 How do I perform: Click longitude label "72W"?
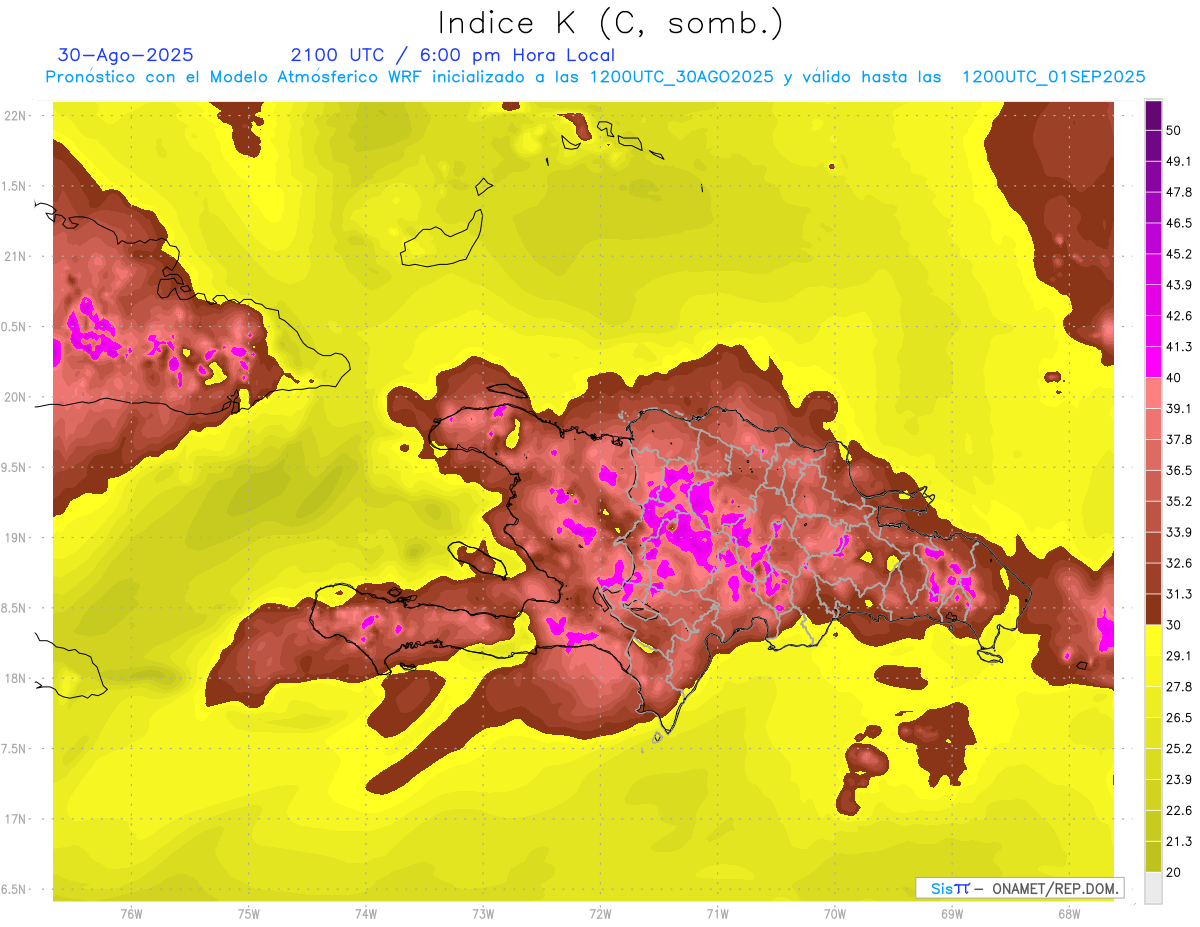point(600,913)
